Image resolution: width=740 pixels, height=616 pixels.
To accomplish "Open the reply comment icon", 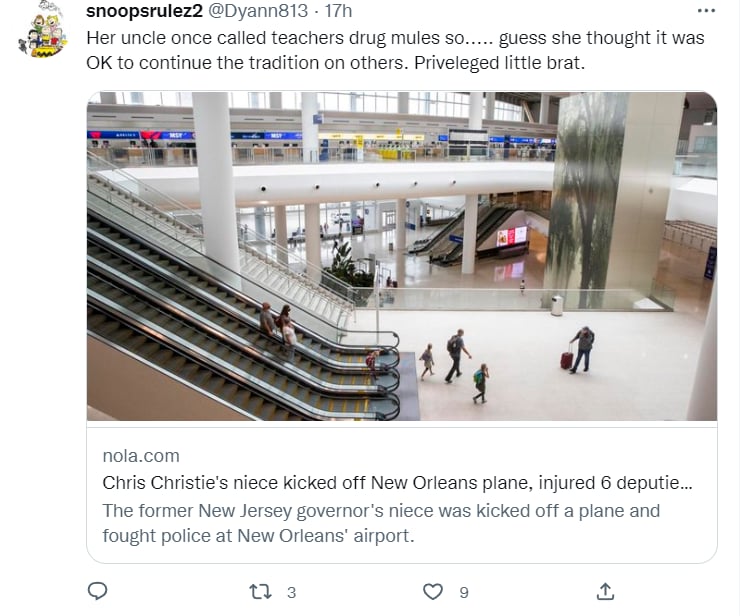I will pyautogui.click(x=98, y=591).
